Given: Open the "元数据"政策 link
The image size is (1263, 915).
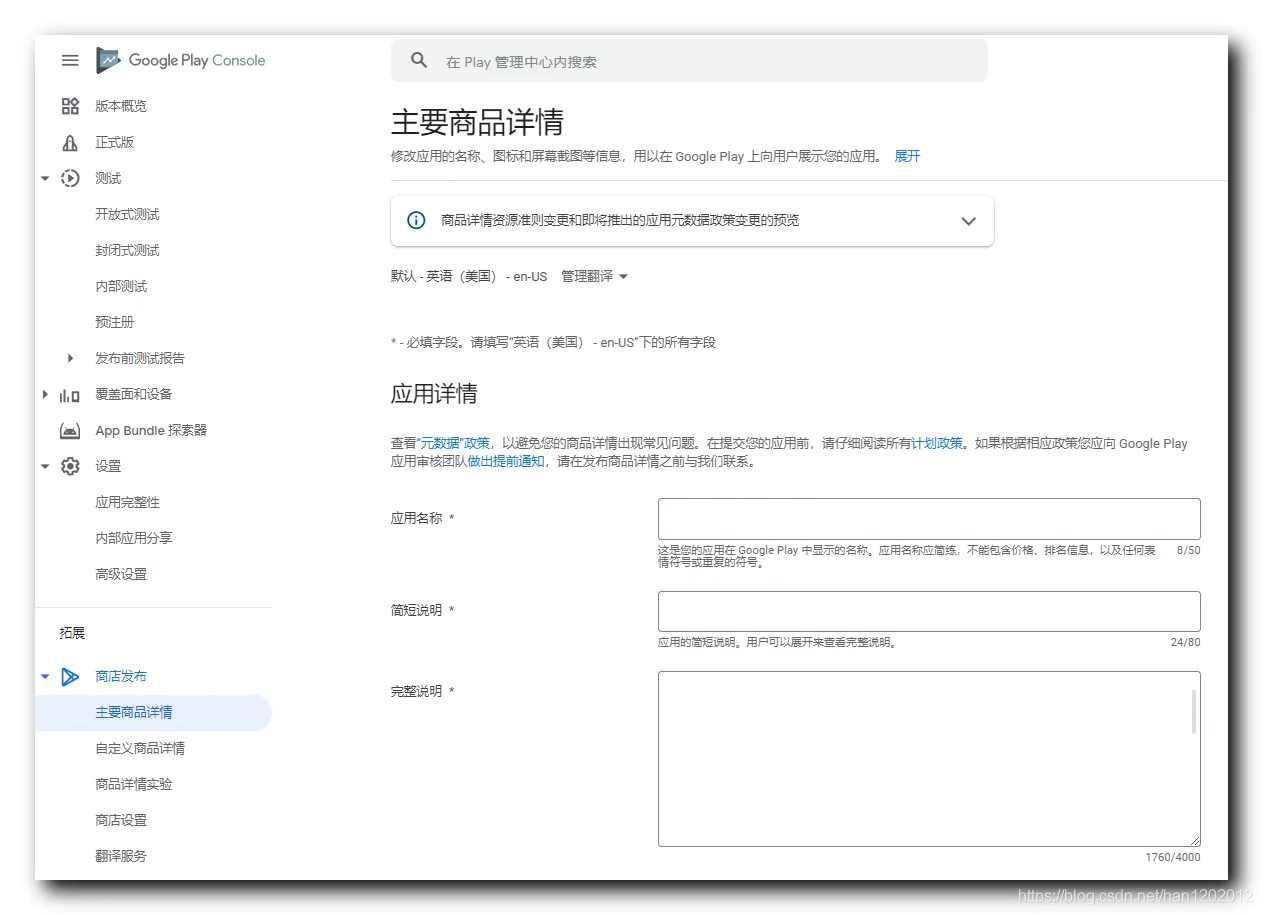Looking at the screenshot, I should tap(453, 443).
